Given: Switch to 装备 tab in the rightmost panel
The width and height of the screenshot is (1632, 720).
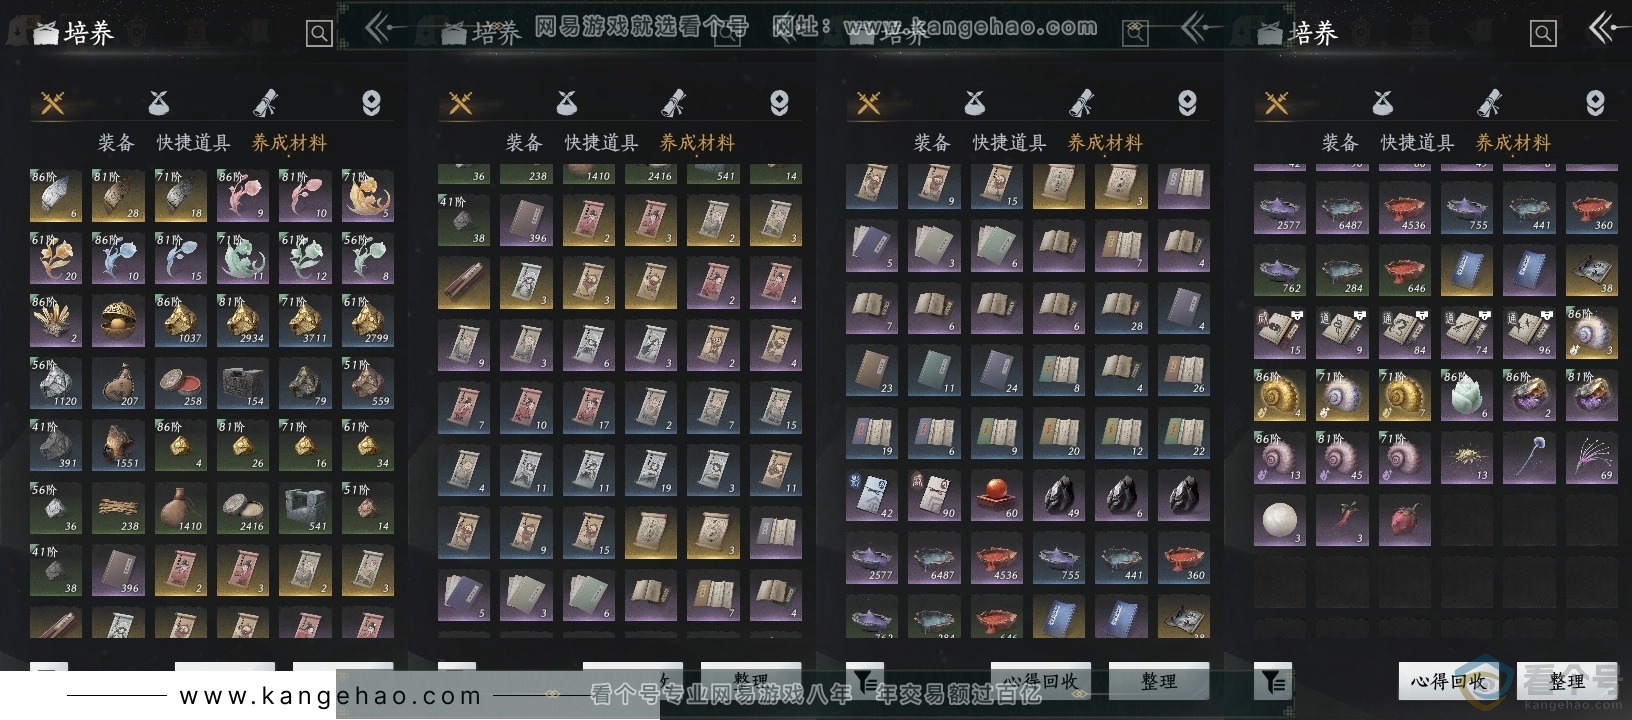Looking at the screenshot, I should coord(1340,143).
